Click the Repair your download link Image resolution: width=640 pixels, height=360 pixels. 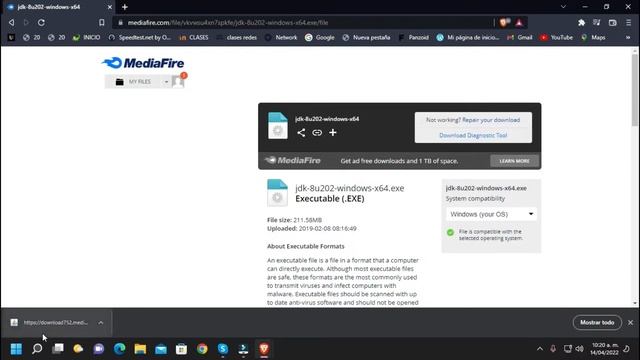click(491, 120)
